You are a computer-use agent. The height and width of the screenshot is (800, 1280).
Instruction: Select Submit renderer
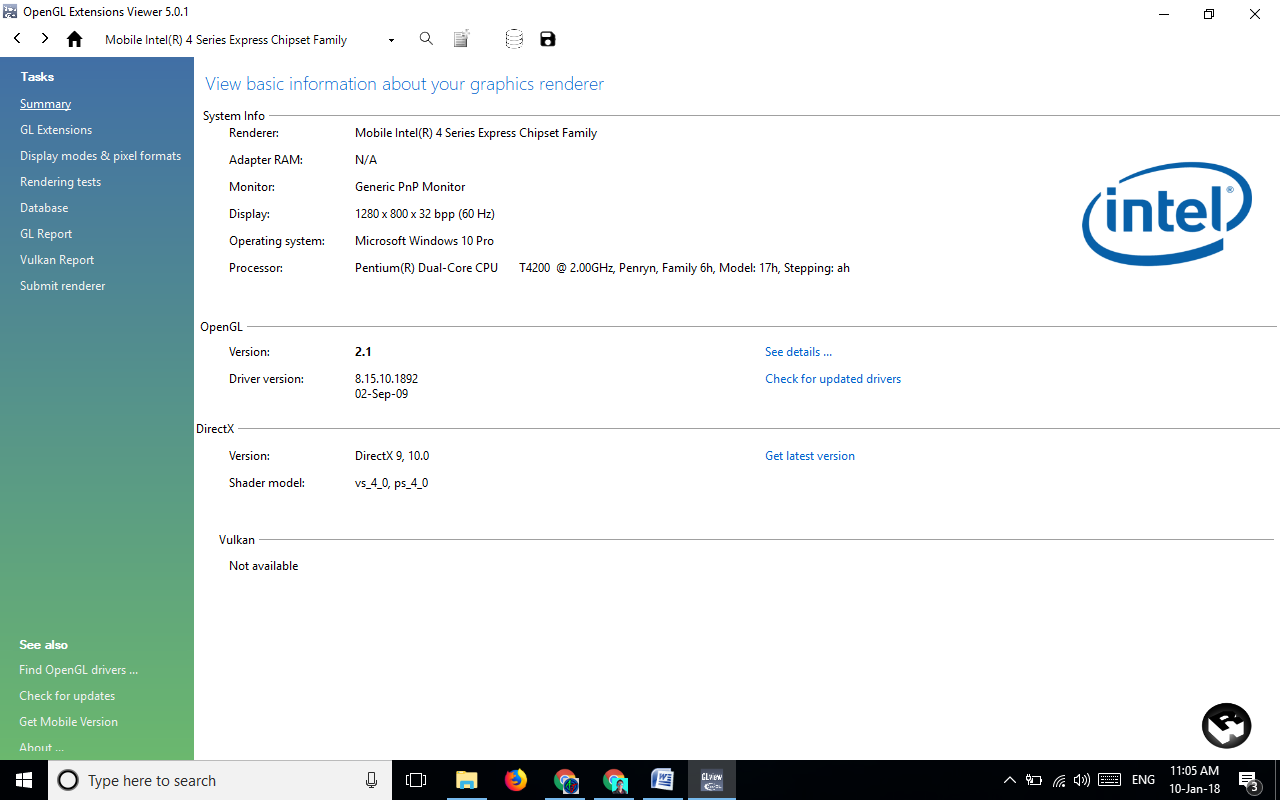point(62,286)
